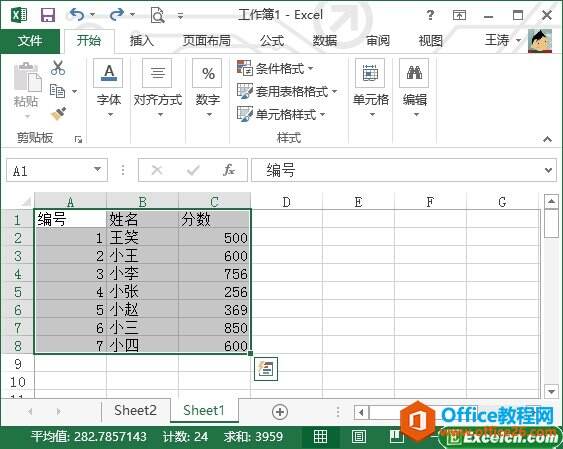Open 条件格式 conditional formatting menu

click(275, 68)
